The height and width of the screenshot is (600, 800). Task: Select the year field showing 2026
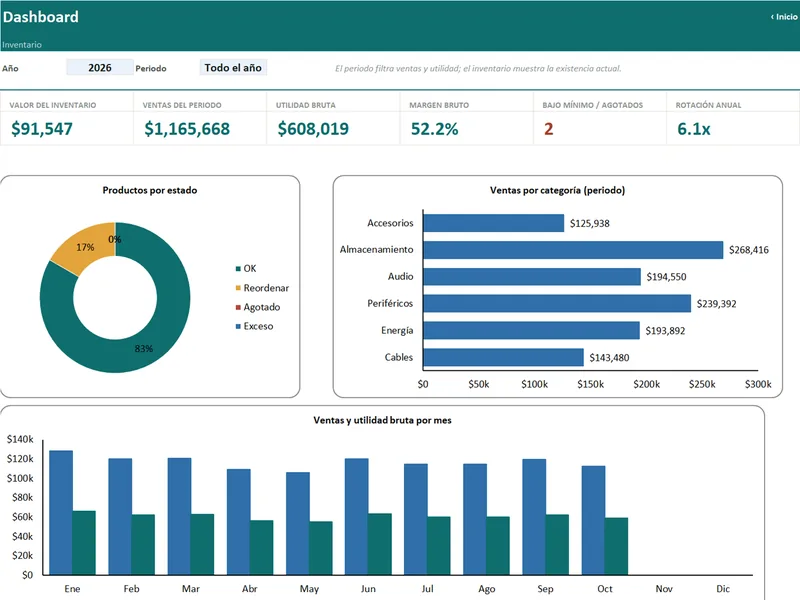click(x=99, y=68)
